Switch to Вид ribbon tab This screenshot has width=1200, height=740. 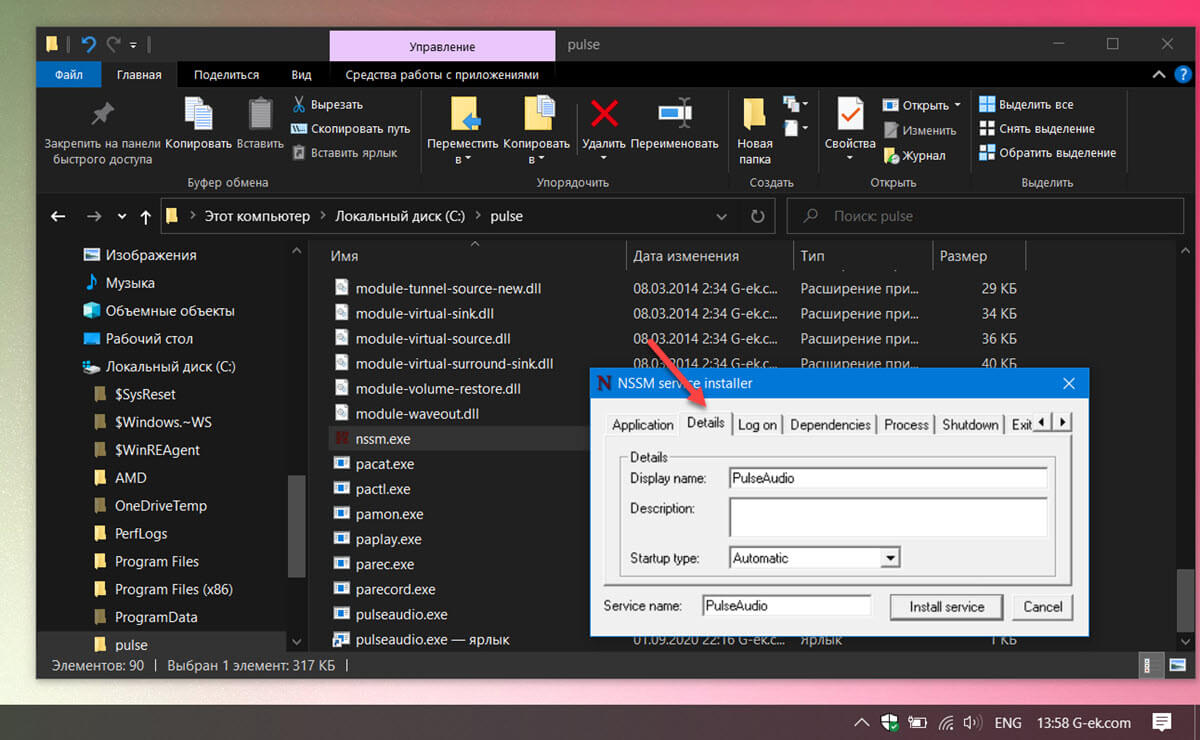point(301,75)
